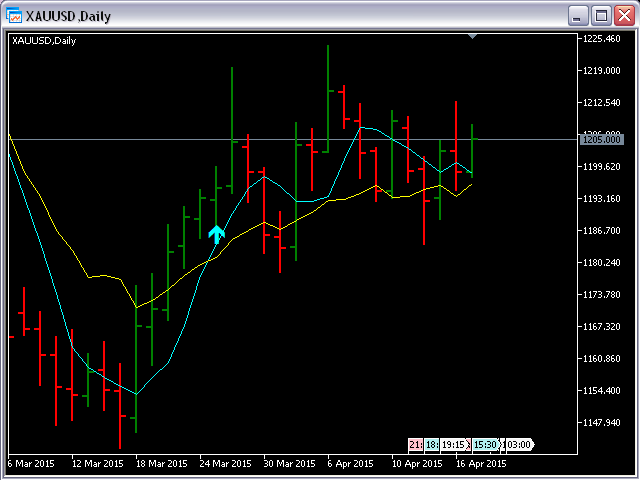Click the 1160.860 price scale label
The image size is (640, 480).
click(602, 358)
